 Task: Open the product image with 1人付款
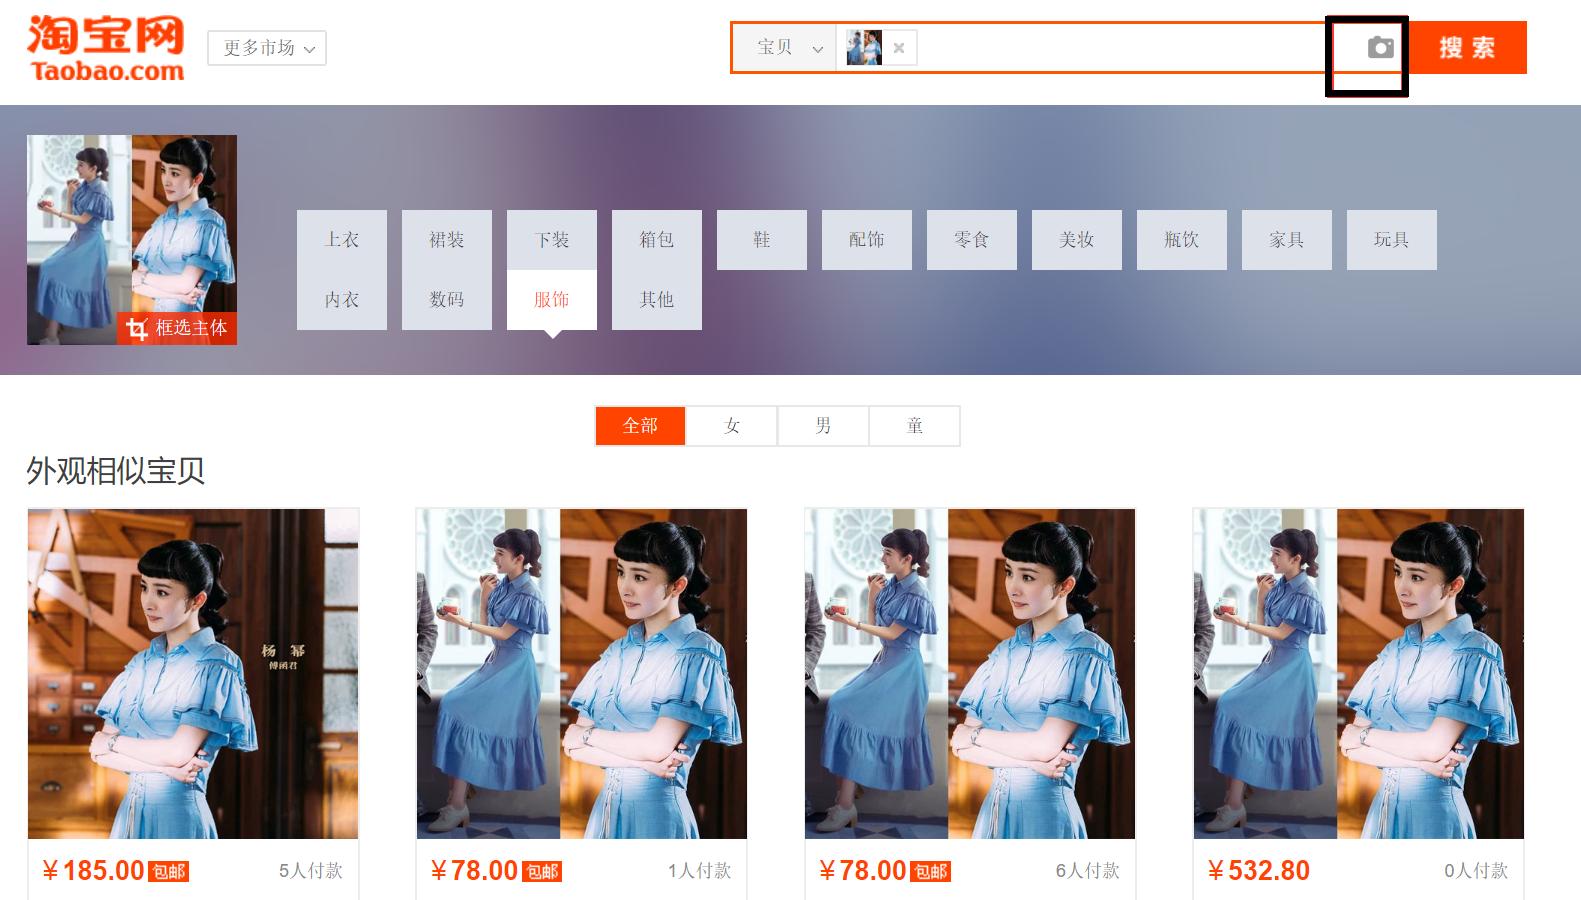point(582,674)
